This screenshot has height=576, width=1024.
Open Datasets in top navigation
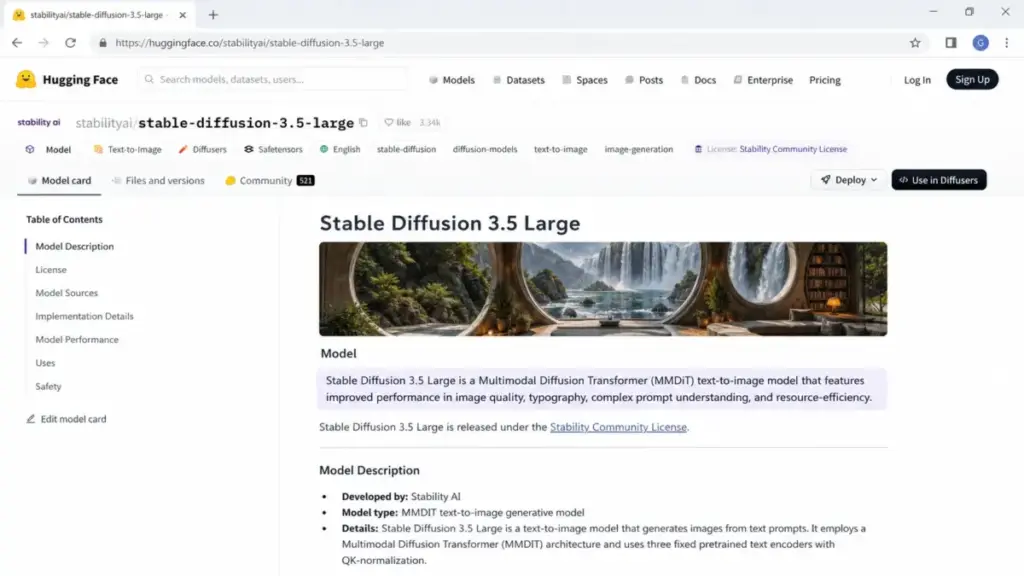point(519,80)
